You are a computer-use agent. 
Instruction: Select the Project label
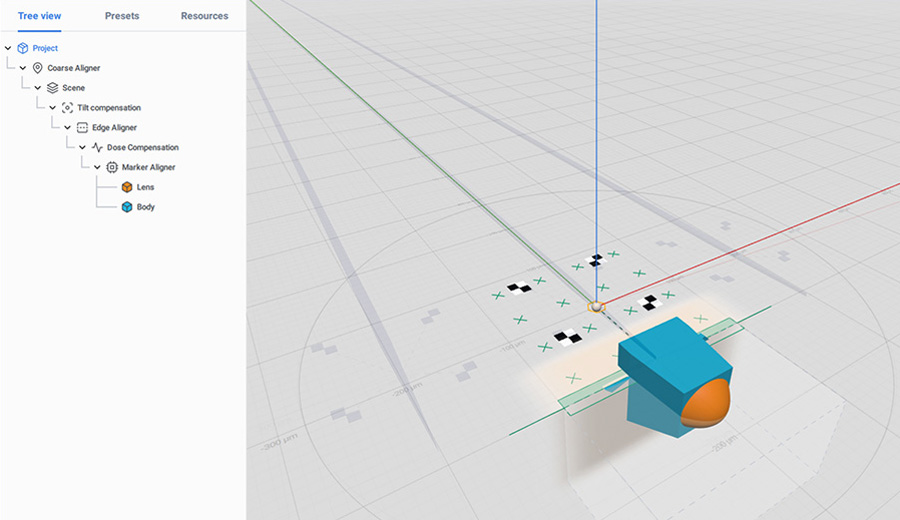tap(45, 48)
